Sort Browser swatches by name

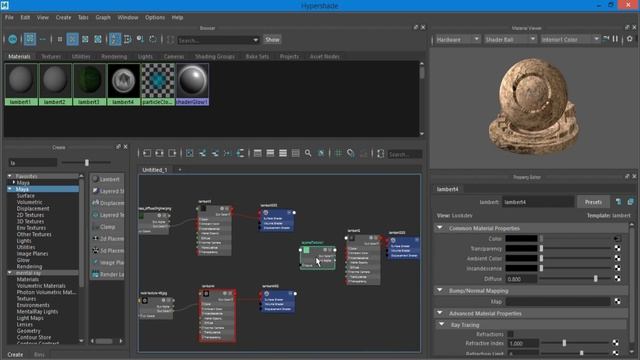click(x=115, y=39)
